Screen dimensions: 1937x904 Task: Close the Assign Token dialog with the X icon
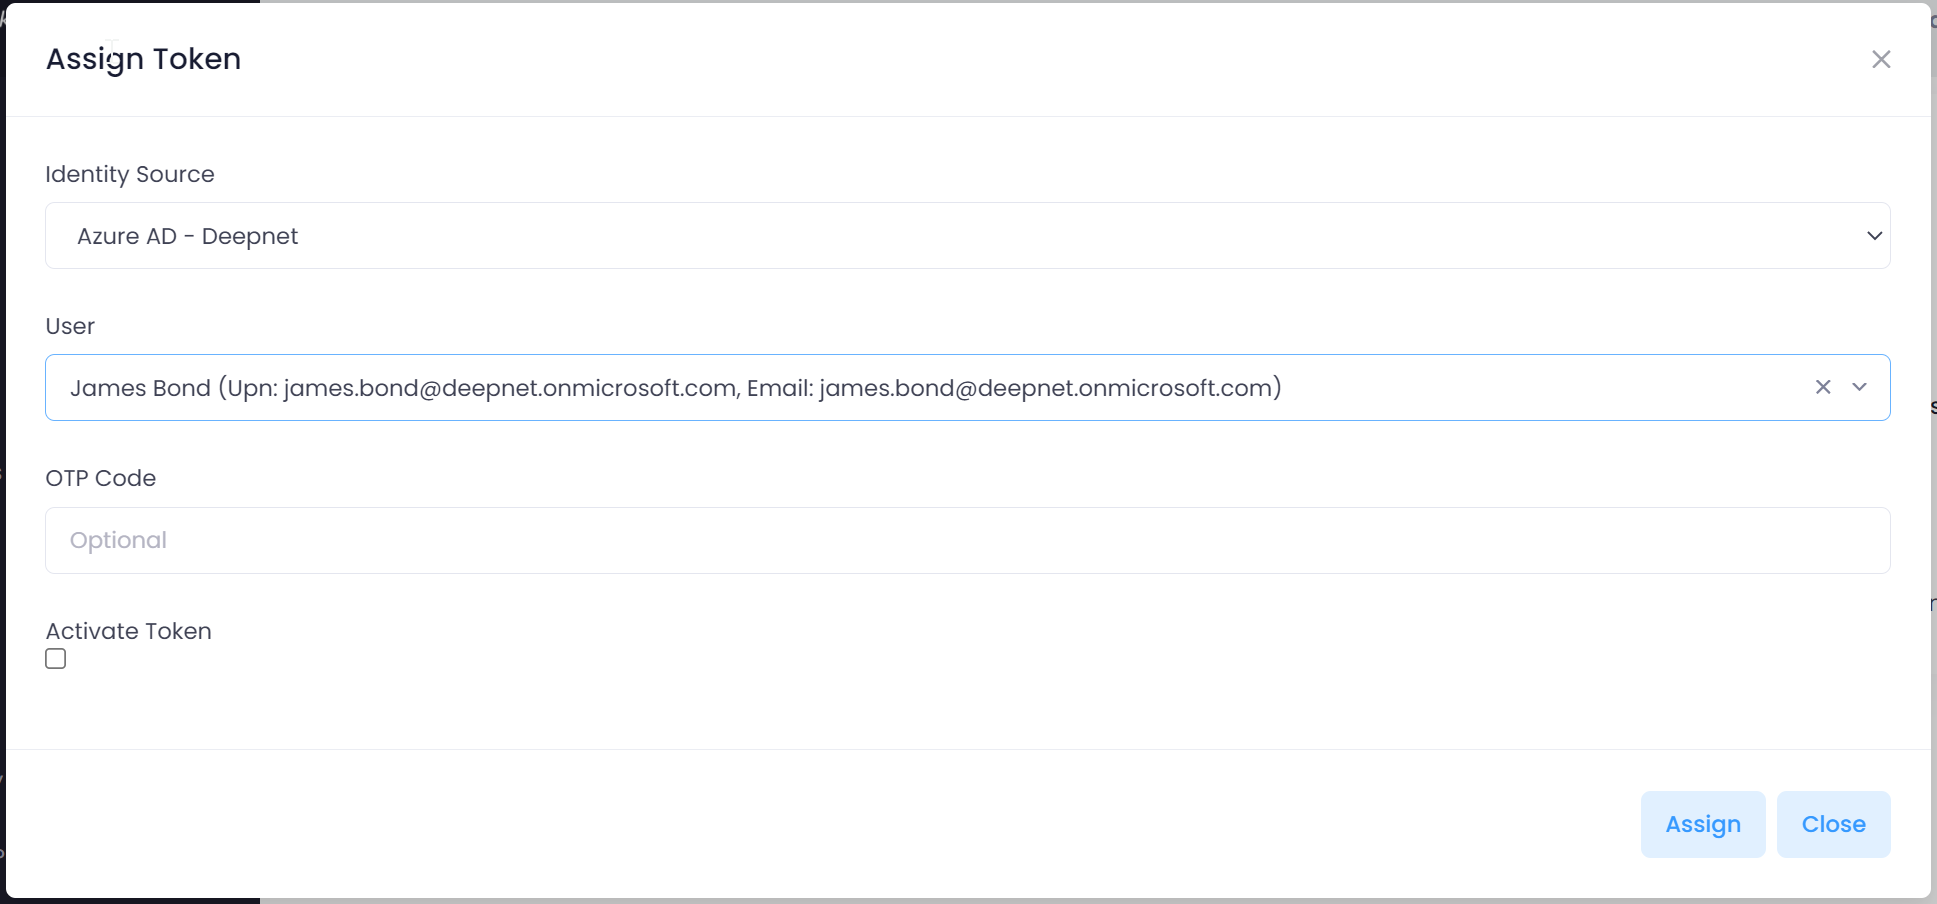click(x=1880, y=60)
